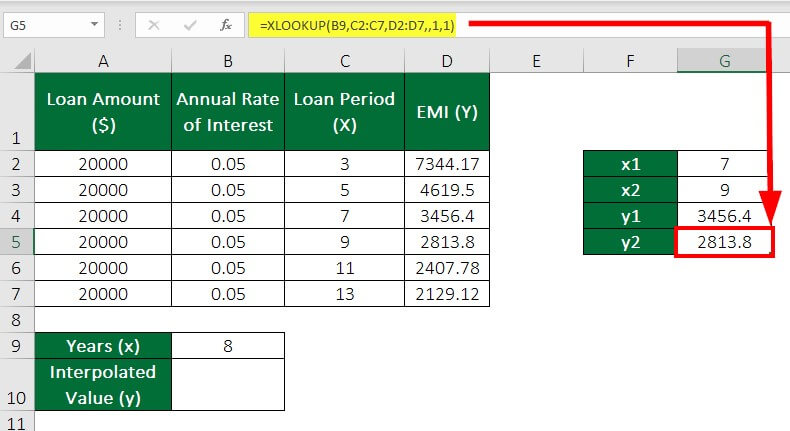Click cell G2 containing 7
This screenshot has height=431, width=790.
[724, 164]
